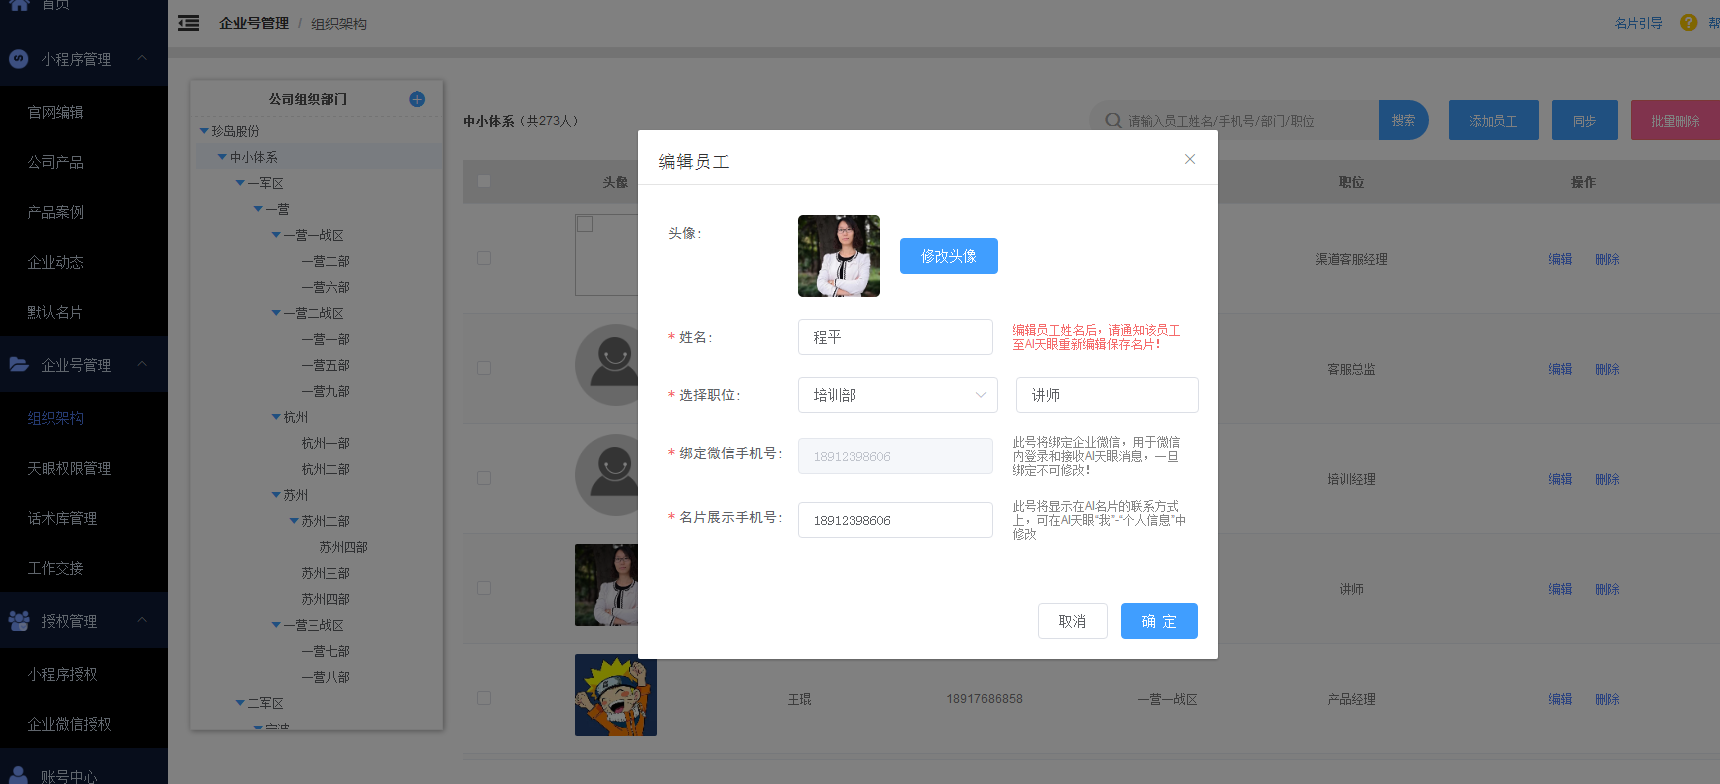Click the 授权管理 users icon in sidebar

(19, 621)
